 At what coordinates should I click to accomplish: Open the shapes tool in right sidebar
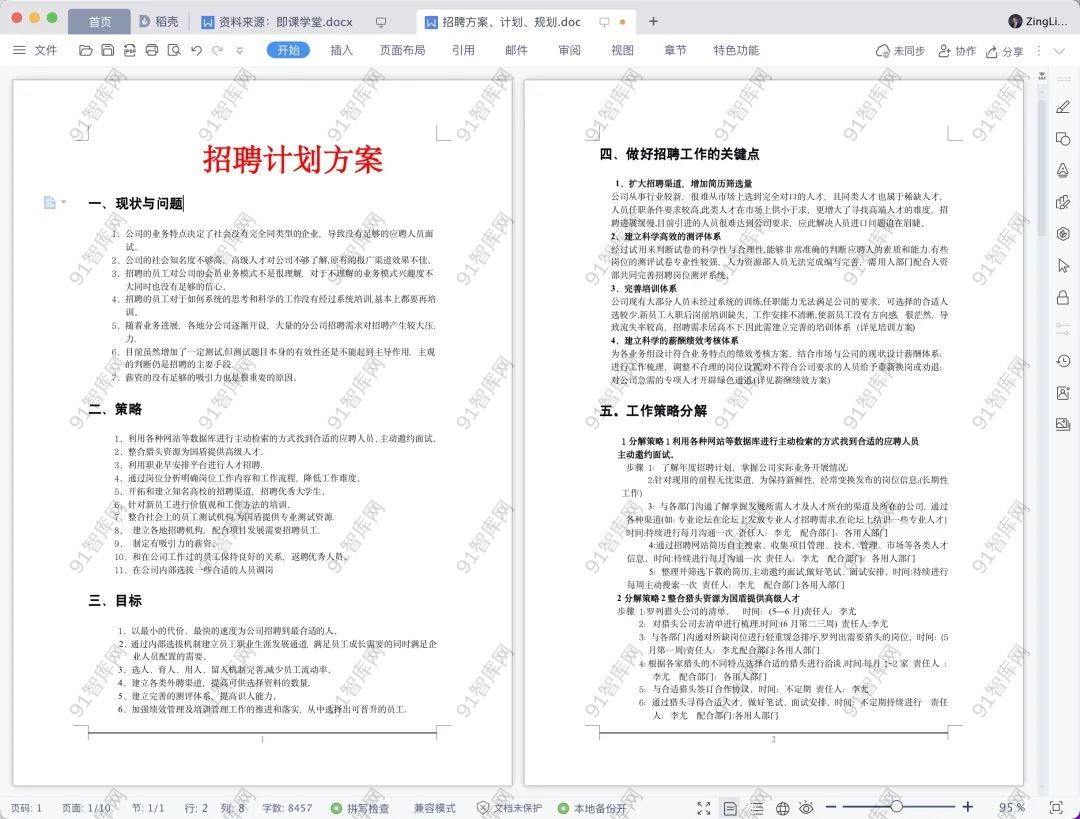point(1063,139)
